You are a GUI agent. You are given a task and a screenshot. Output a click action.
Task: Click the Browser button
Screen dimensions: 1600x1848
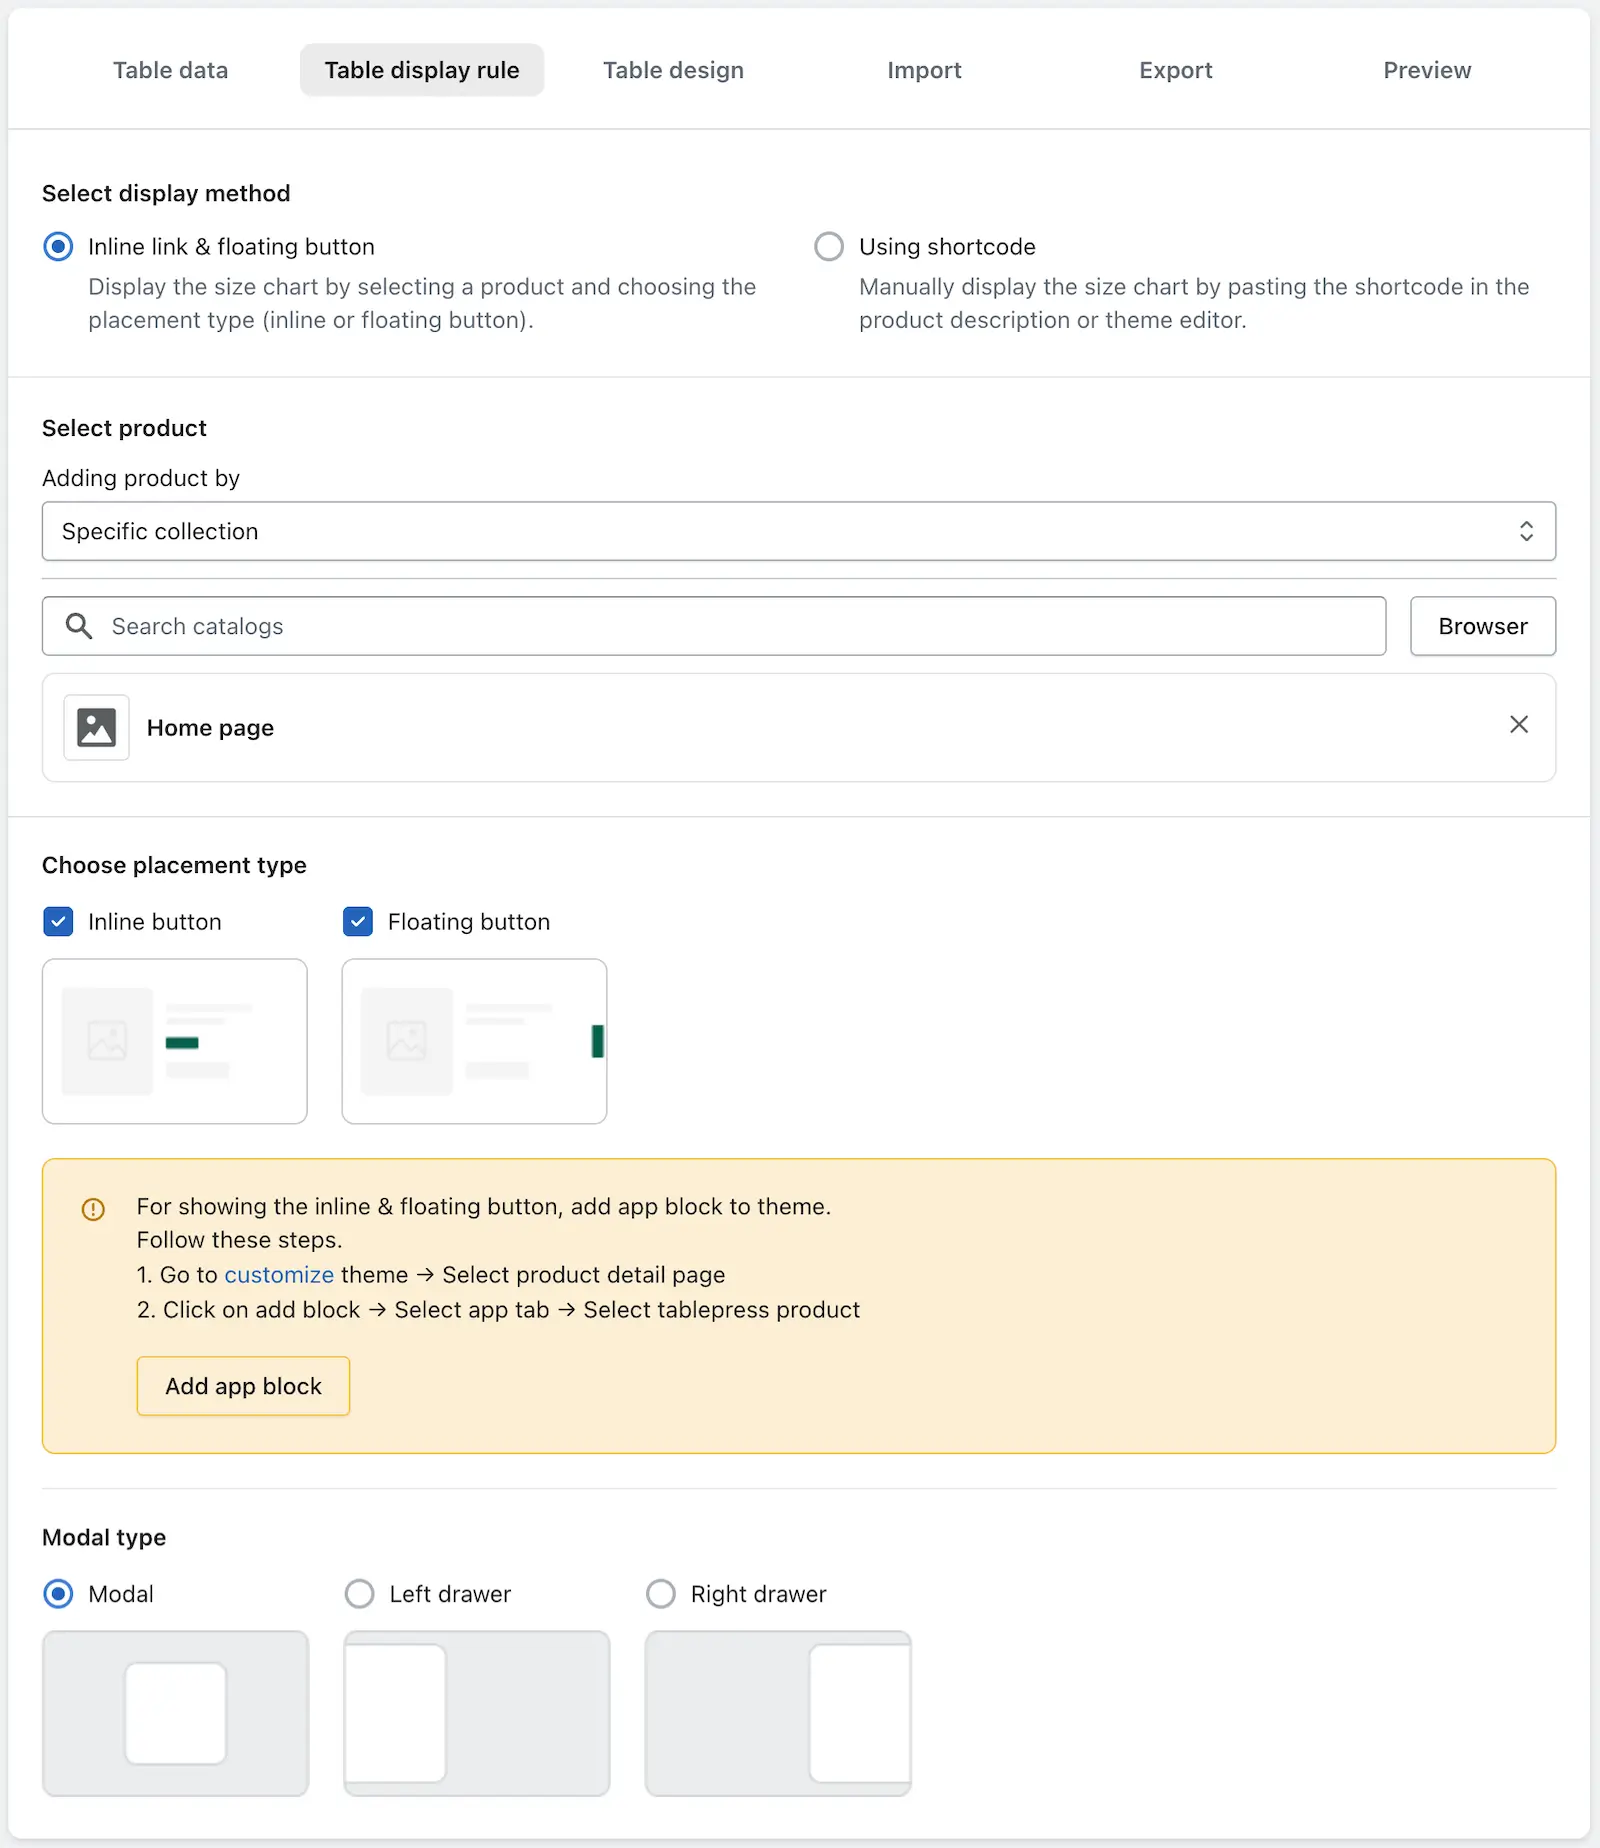[x=1483, y=626]
